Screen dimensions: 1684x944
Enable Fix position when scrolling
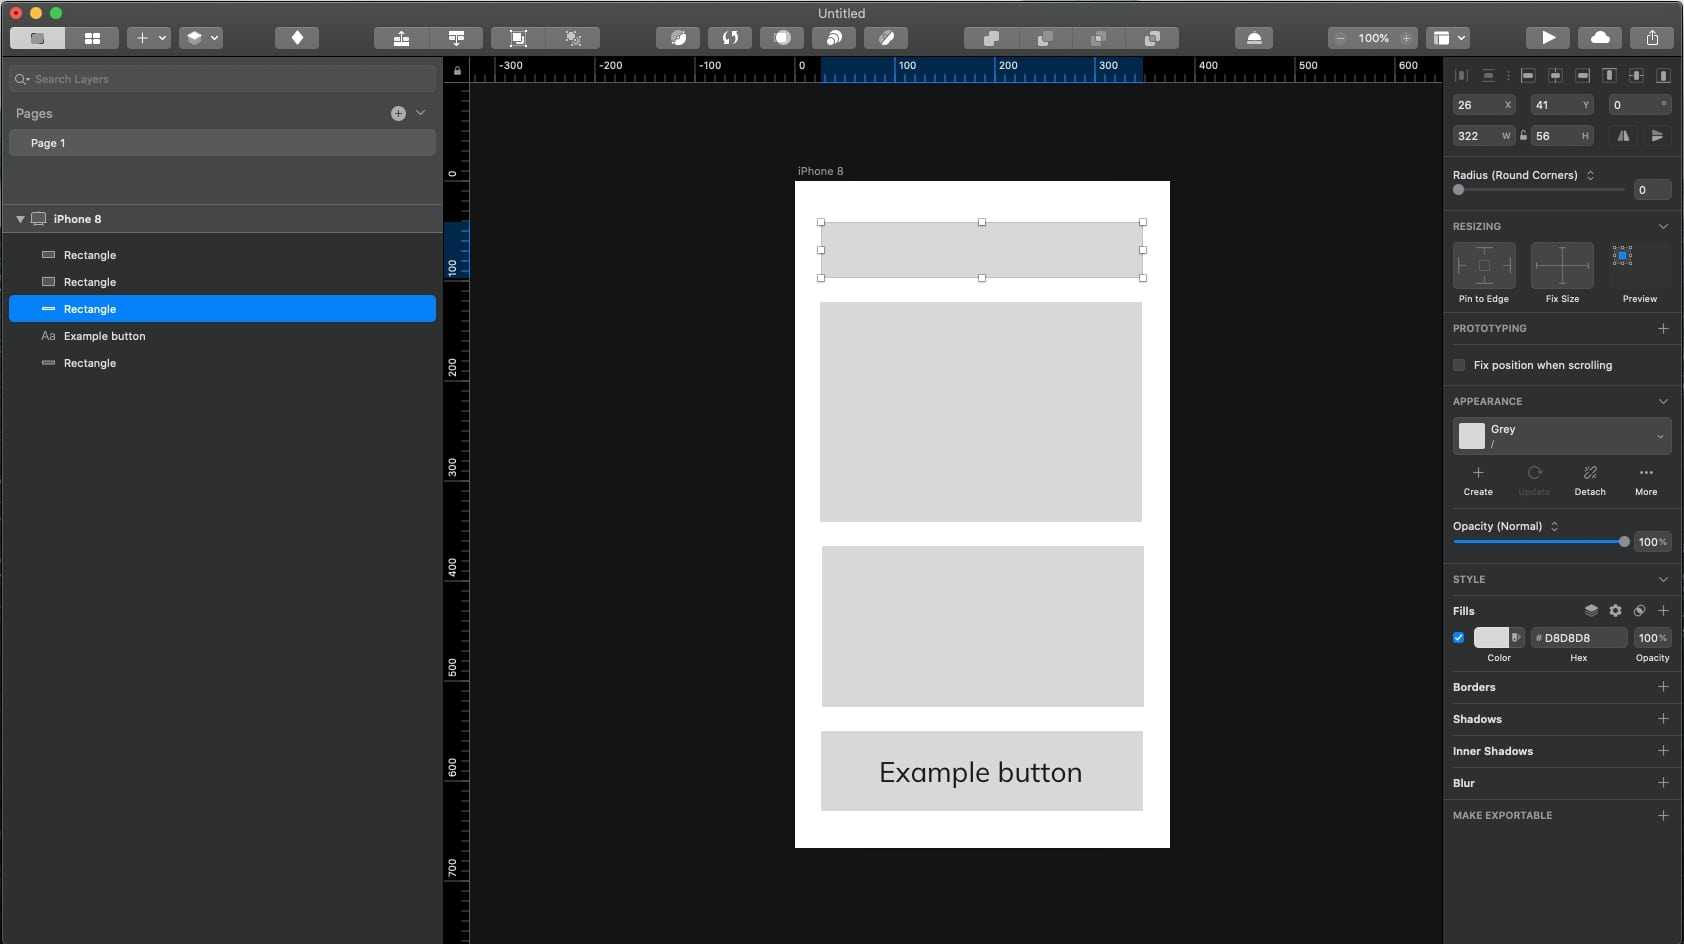1459,365
